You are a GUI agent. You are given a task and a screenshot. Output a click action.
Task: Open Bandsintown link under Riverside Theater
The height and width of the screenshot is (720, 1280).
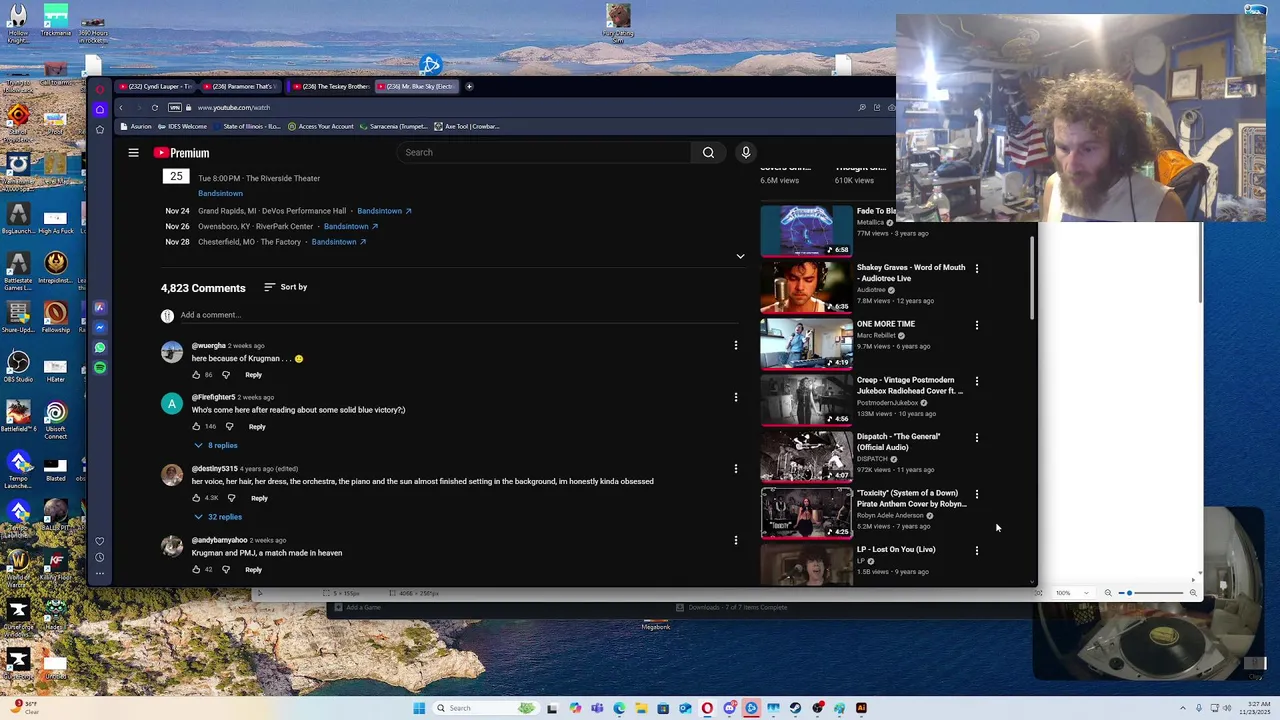pyautogui.click(x=220, y=193)
